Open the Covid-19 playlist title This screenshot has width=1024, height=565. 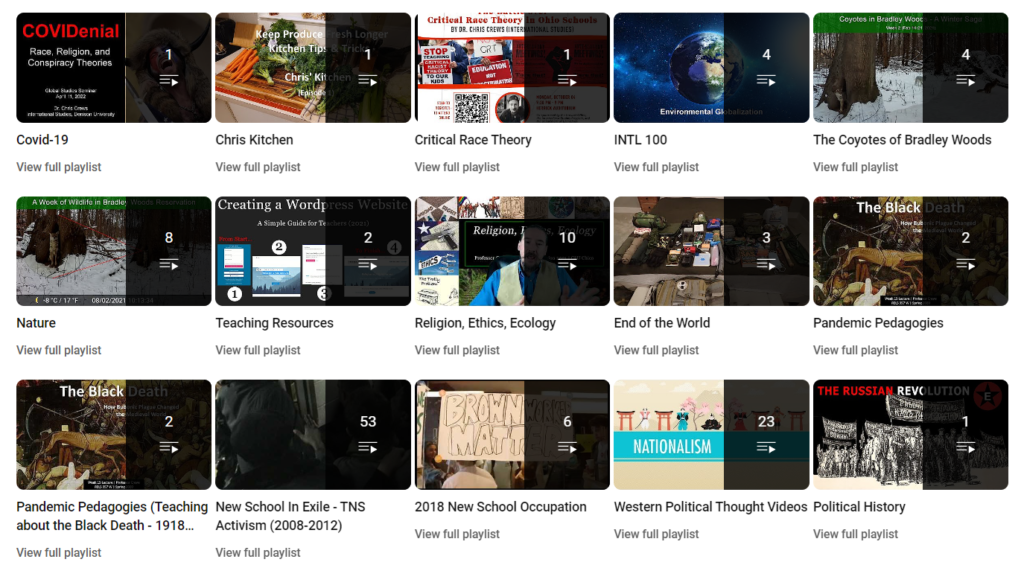(x=42, y=140)
